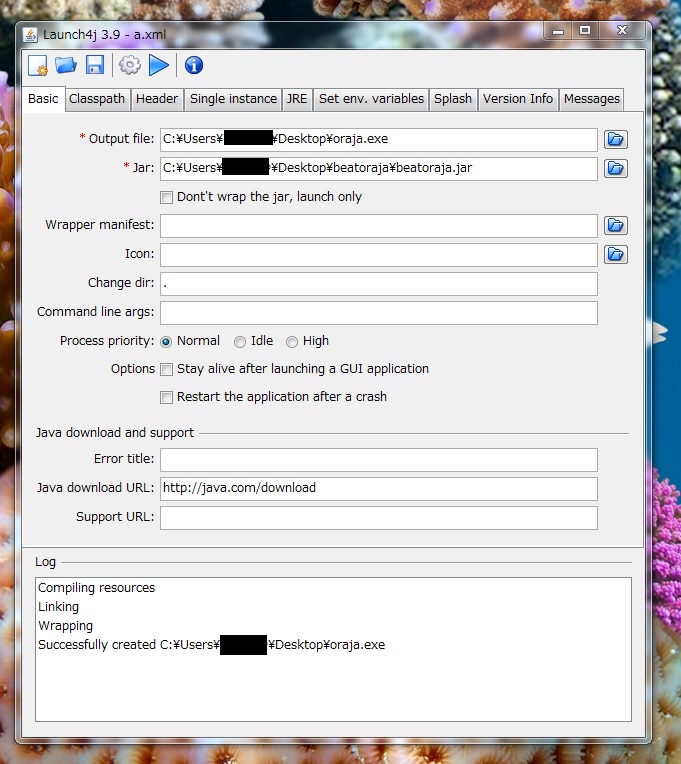Open the Single instance tab

(x=233, y=99)
